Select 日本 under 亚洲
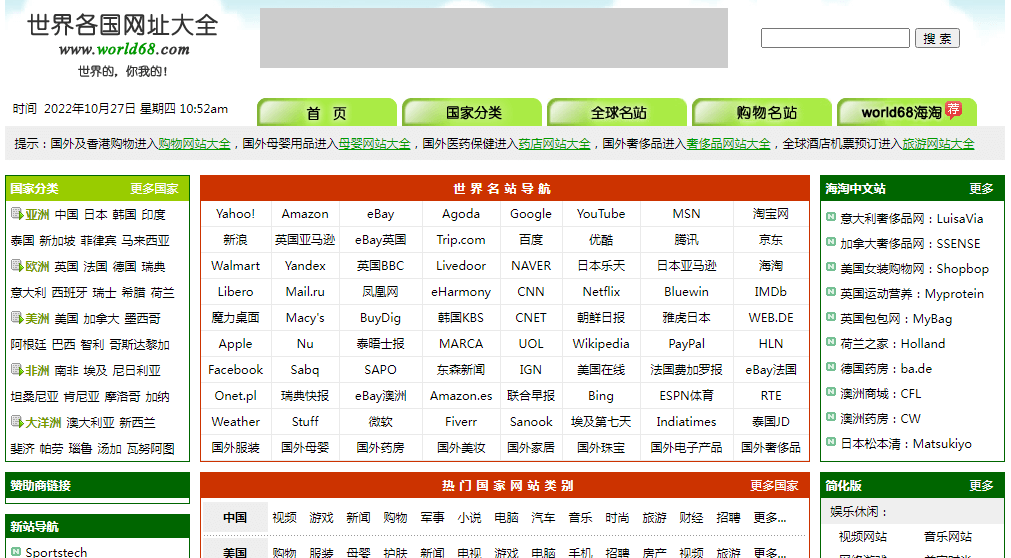 [95, 214]
